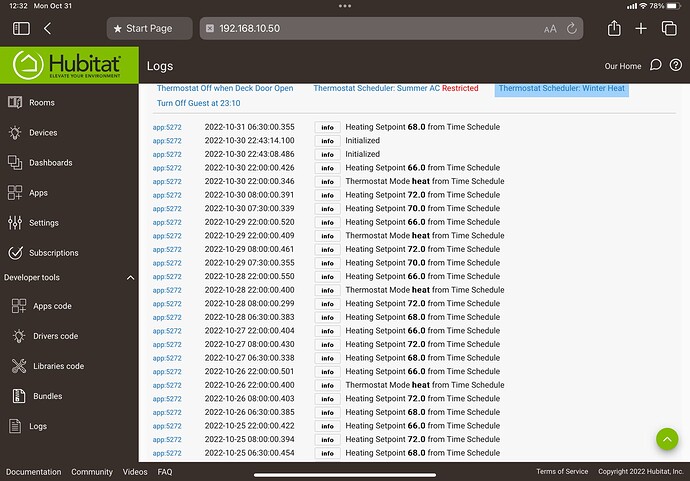
Task: Open Drivers code in developer tools
Action: pos(55,336)
